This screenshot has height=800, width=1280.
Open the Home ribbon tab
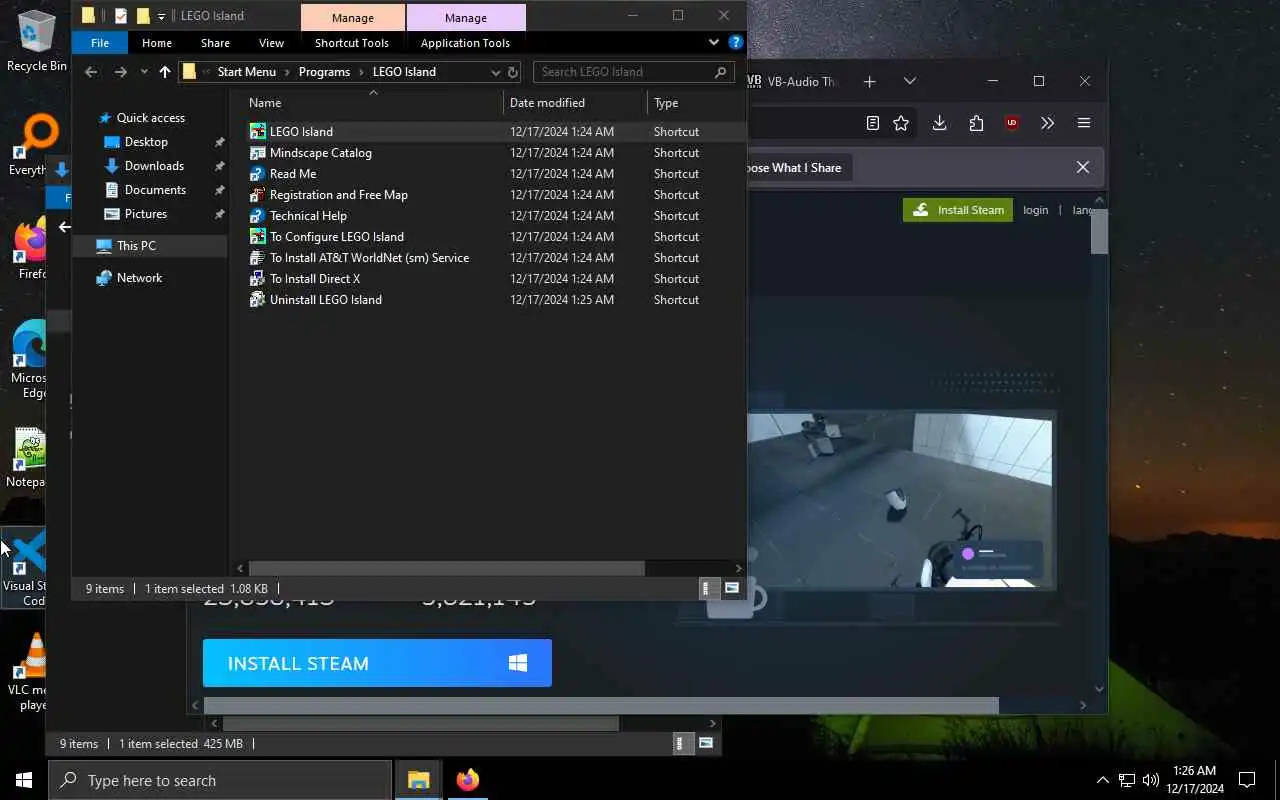tap(157, 43)
